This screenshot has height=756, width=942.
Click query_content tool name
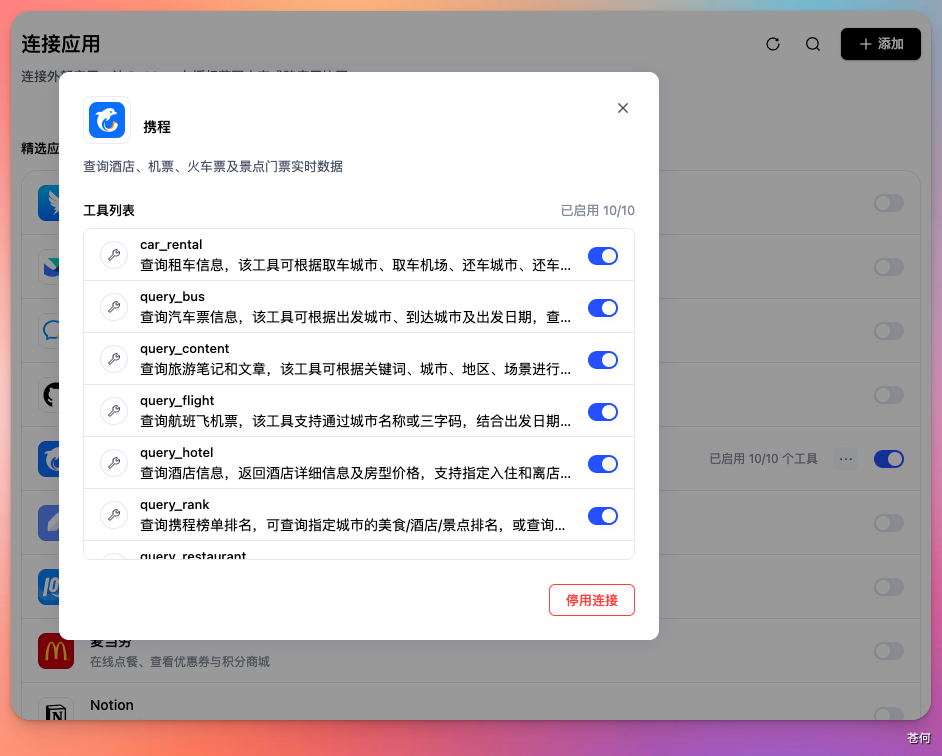pyautogui.click(x=184, y=349)
